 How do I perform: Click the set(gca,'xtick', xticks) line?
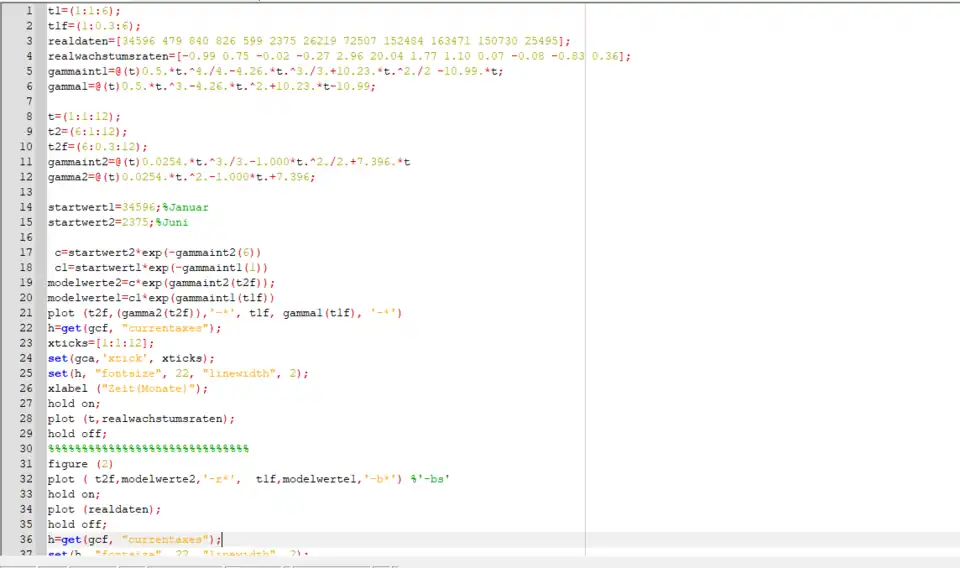coord(131,358)
